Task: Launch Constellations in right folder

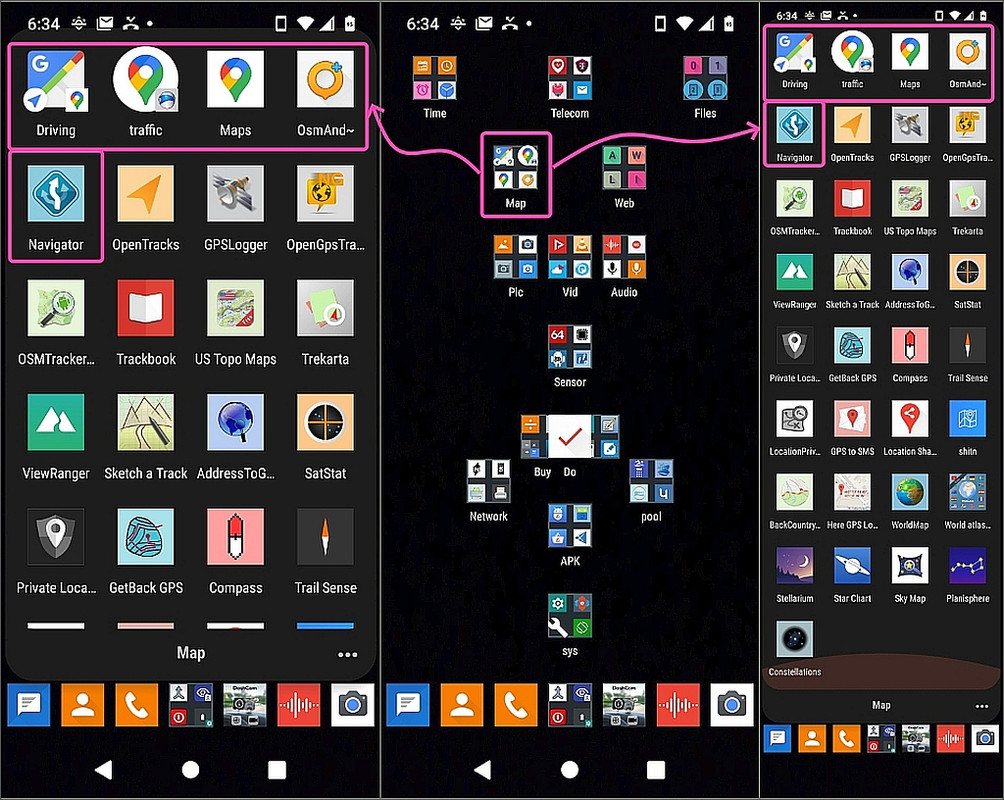Action: click(x=795, y=639)
